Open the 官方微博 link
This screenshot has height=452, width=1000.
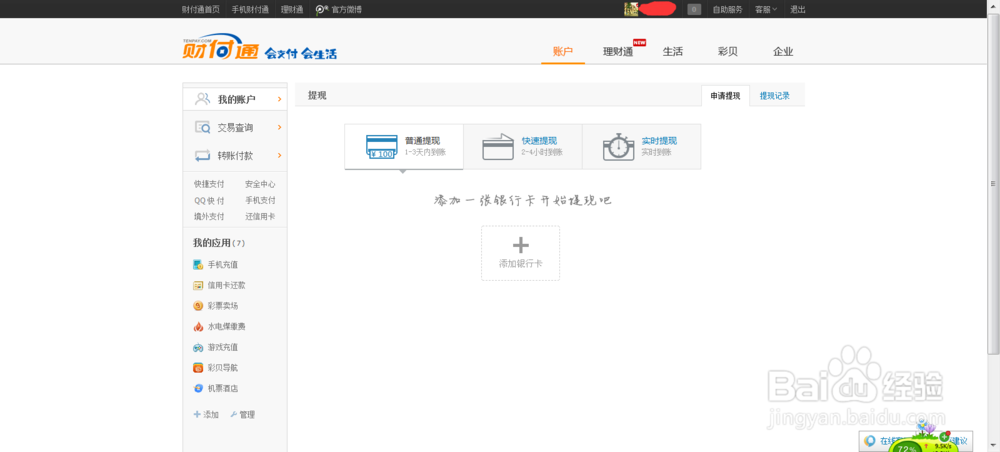(x=347, y=9)
